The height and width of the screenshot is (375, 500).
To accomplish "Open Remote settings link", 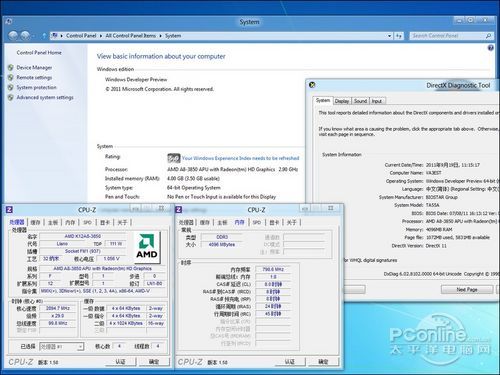I will (34, 78).
